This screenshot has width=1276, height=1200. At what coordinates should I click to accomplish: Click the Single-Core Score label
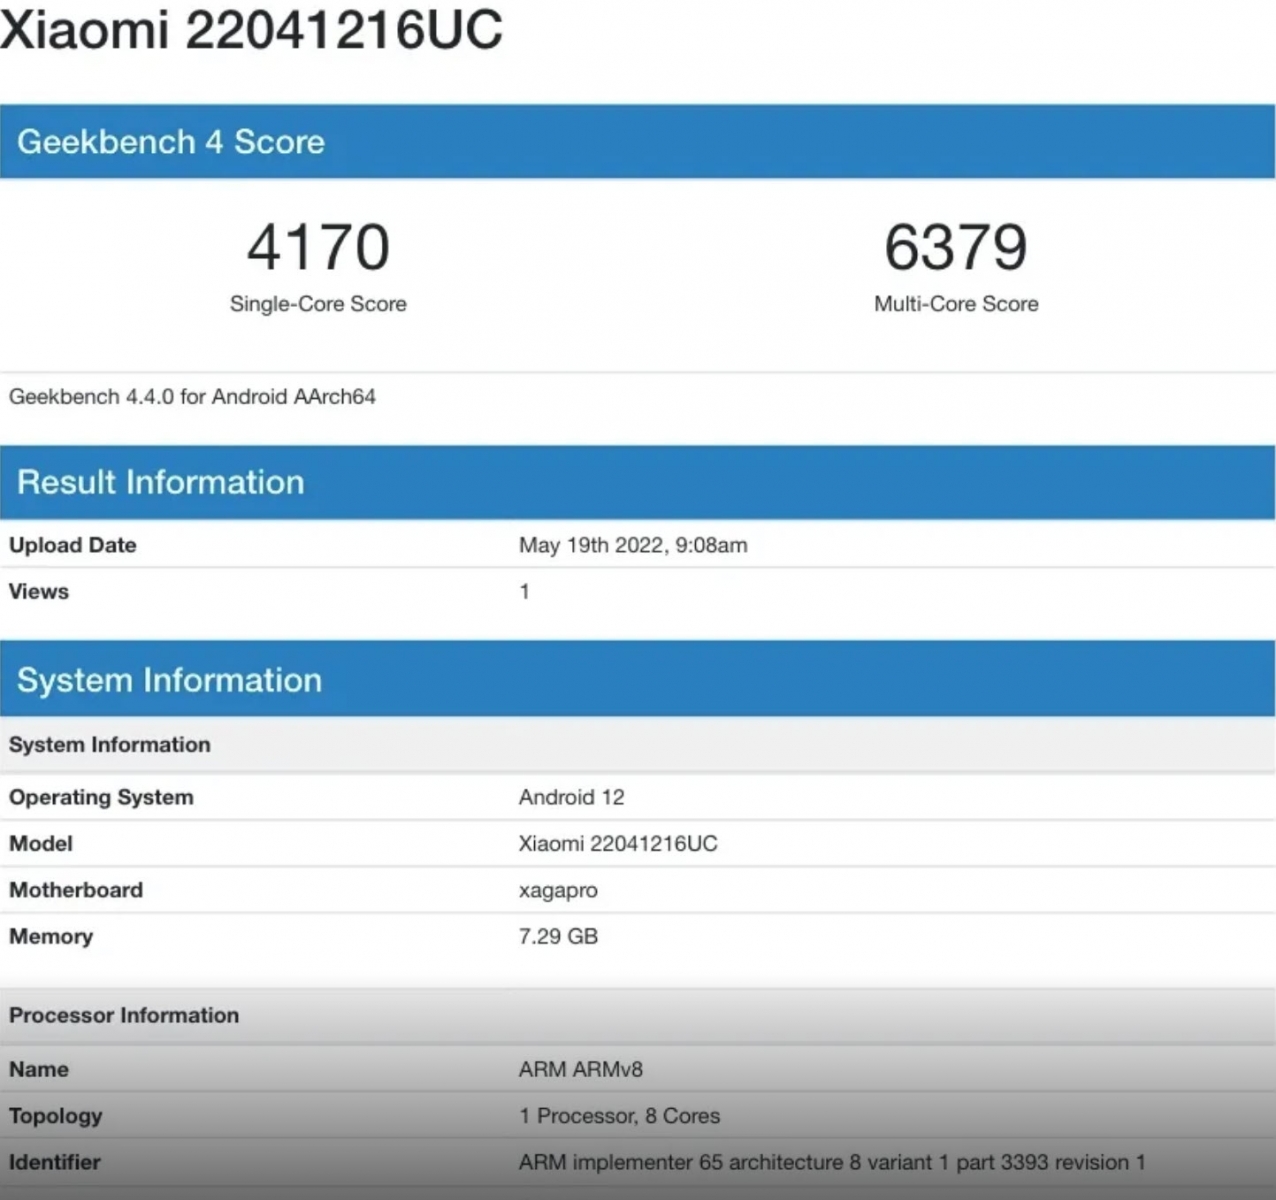[x=318, y=304]
